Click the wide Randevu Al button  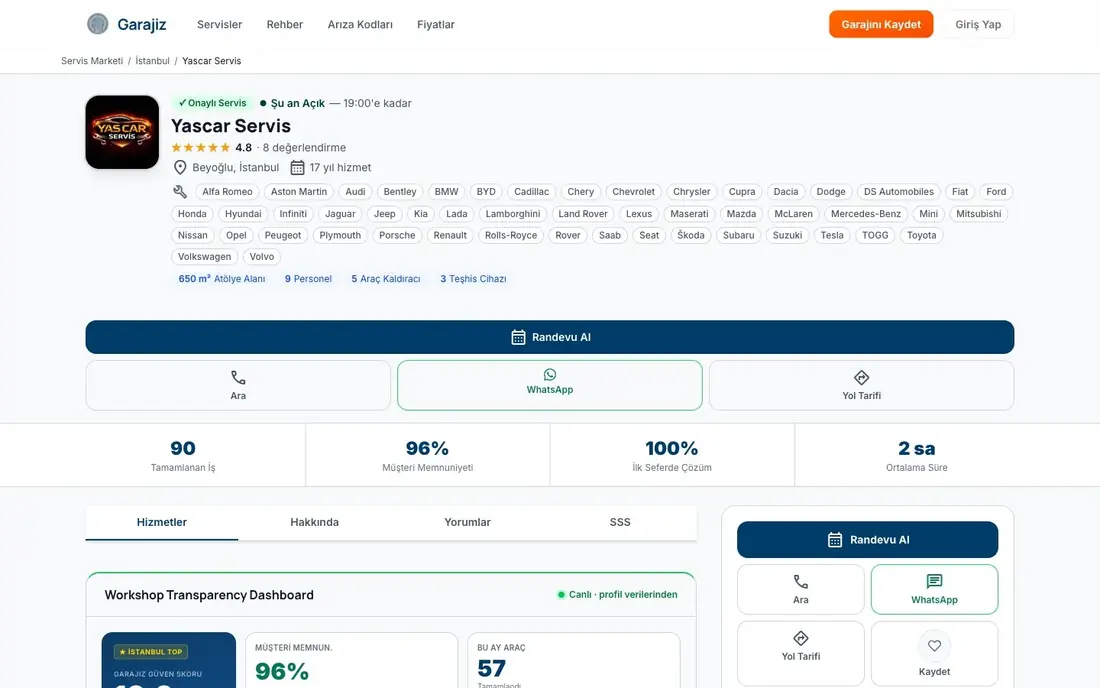pyautogui.click(x=550, y=337)
